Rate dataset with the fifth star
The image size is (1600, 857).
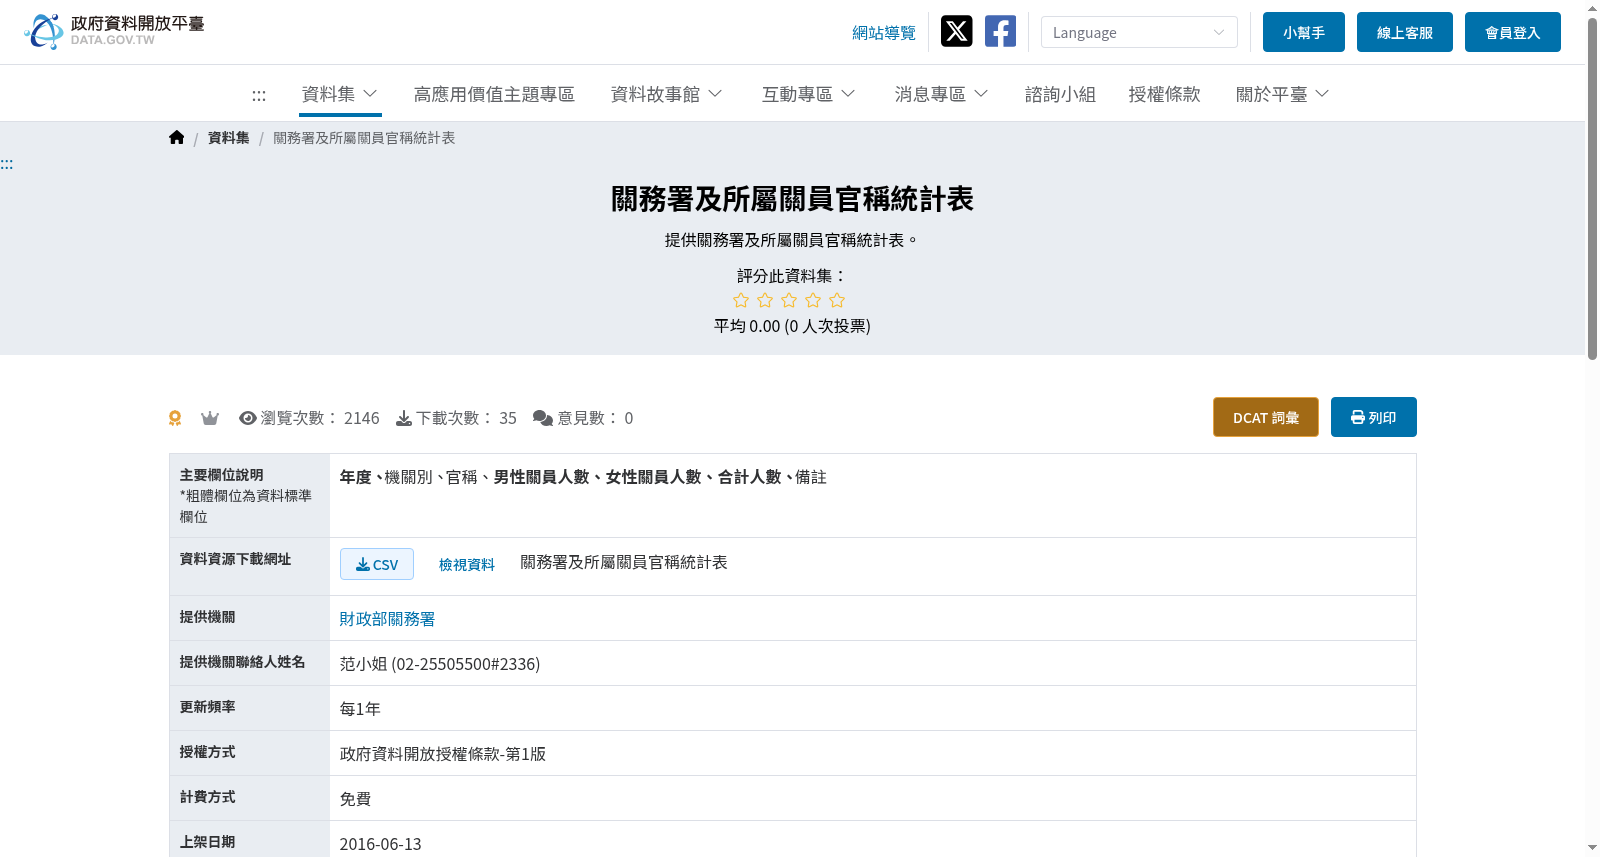click(837, 300)
